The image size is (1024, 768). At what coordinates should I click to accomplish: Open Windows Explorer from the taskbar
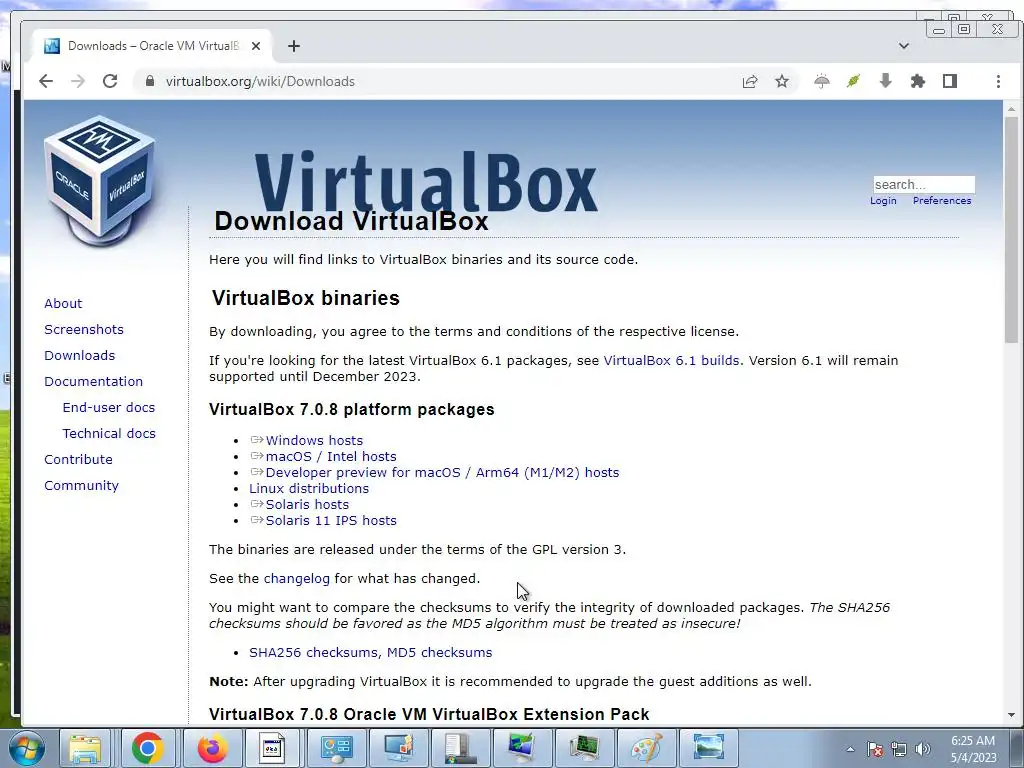86,748
